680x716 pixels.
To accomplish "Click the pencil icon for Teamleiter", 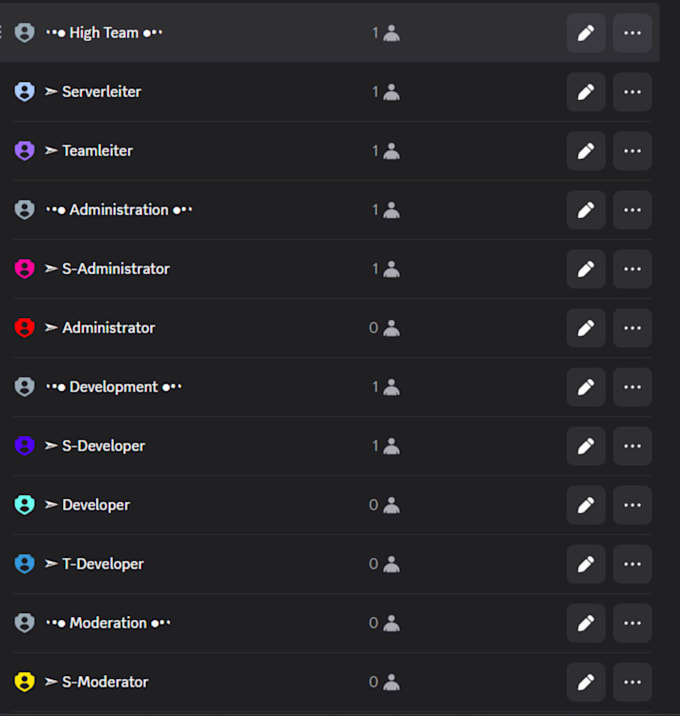I will [x=586, y=151].
